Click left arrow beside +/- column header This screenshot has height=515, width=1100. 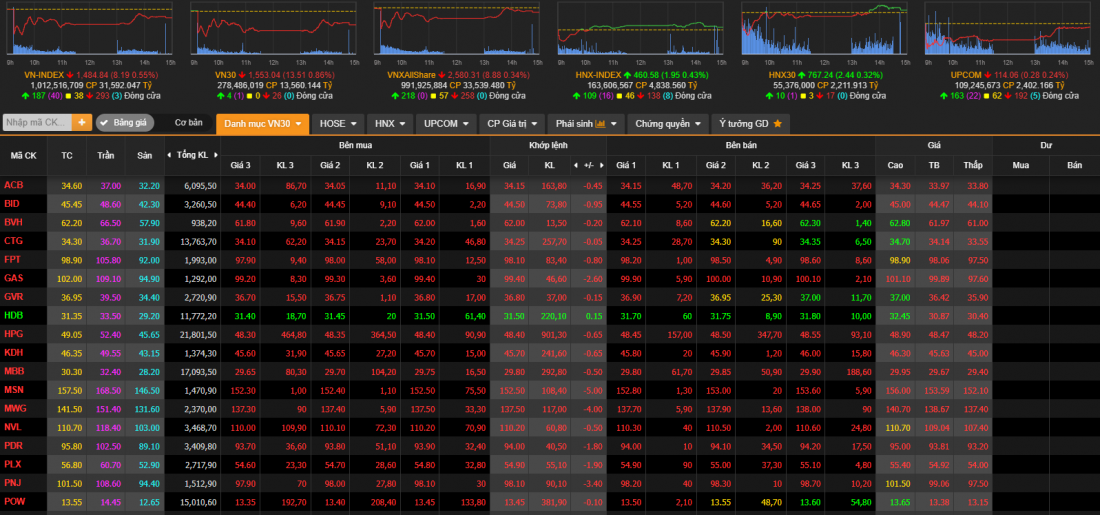point(577,165)
